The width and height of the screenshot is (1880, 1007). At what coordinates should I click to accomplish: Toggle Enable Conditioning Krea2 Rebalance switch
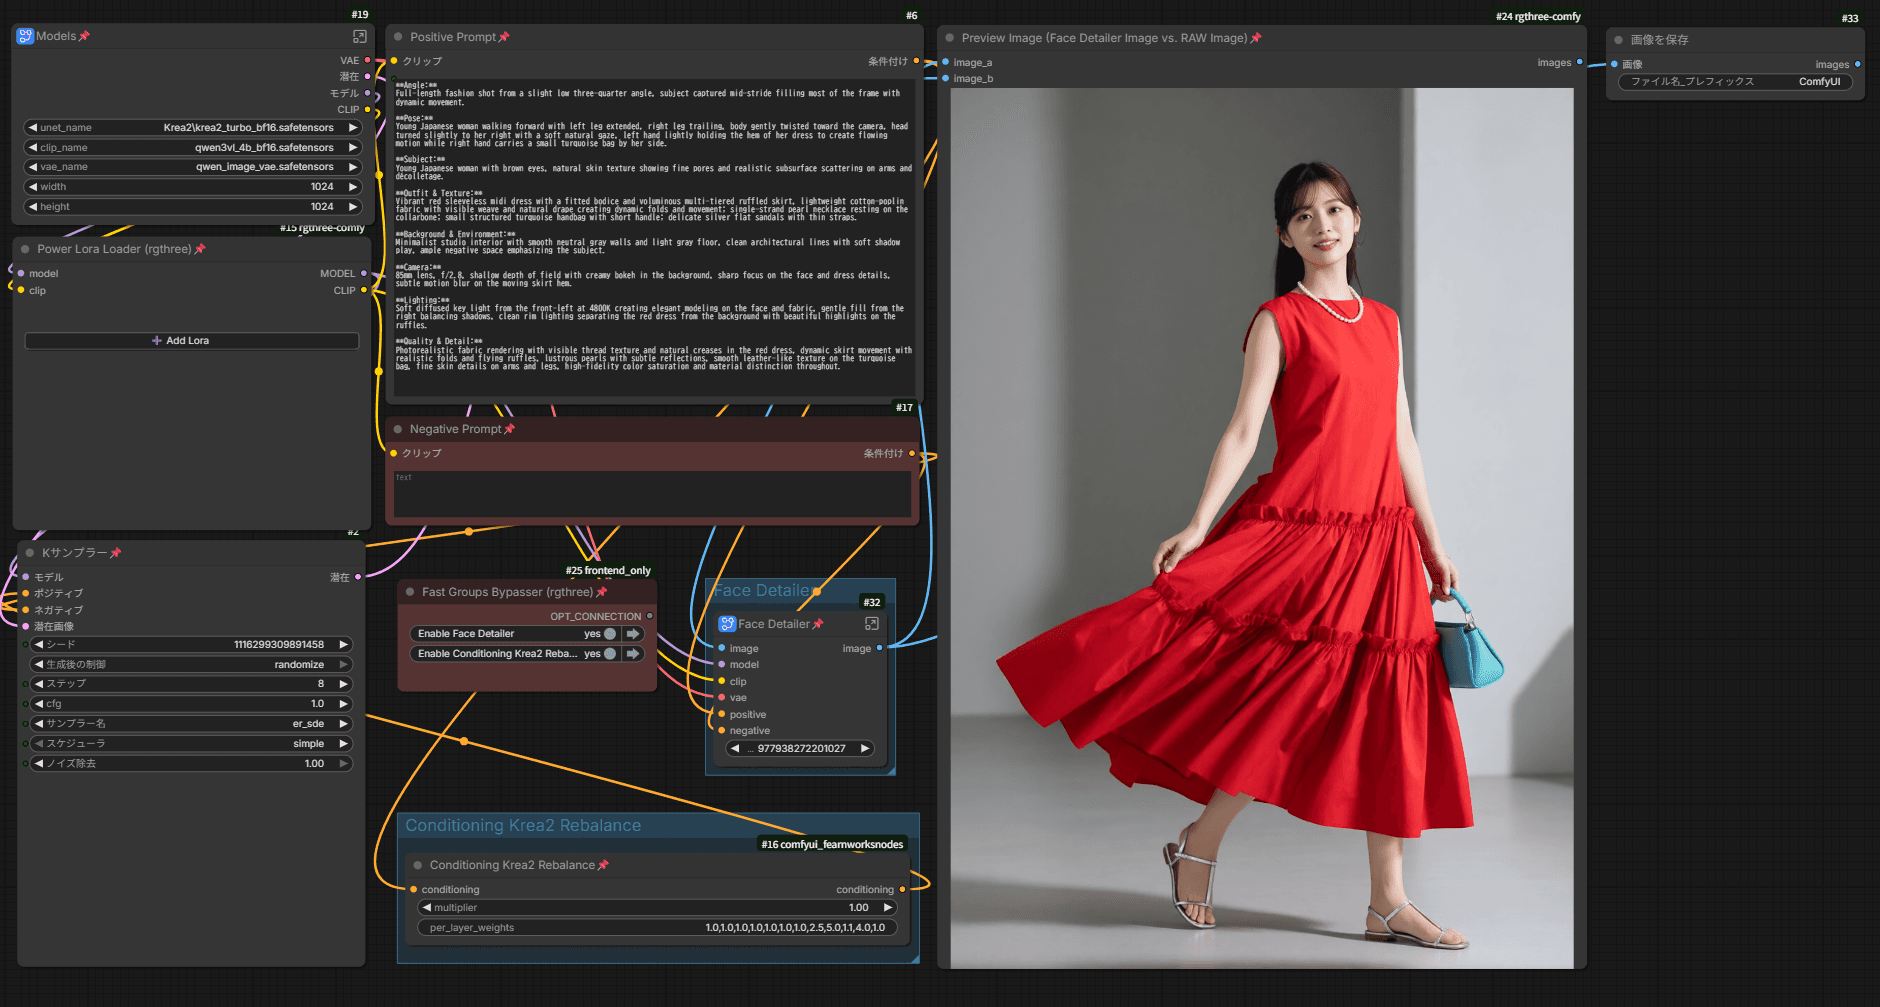610,654
